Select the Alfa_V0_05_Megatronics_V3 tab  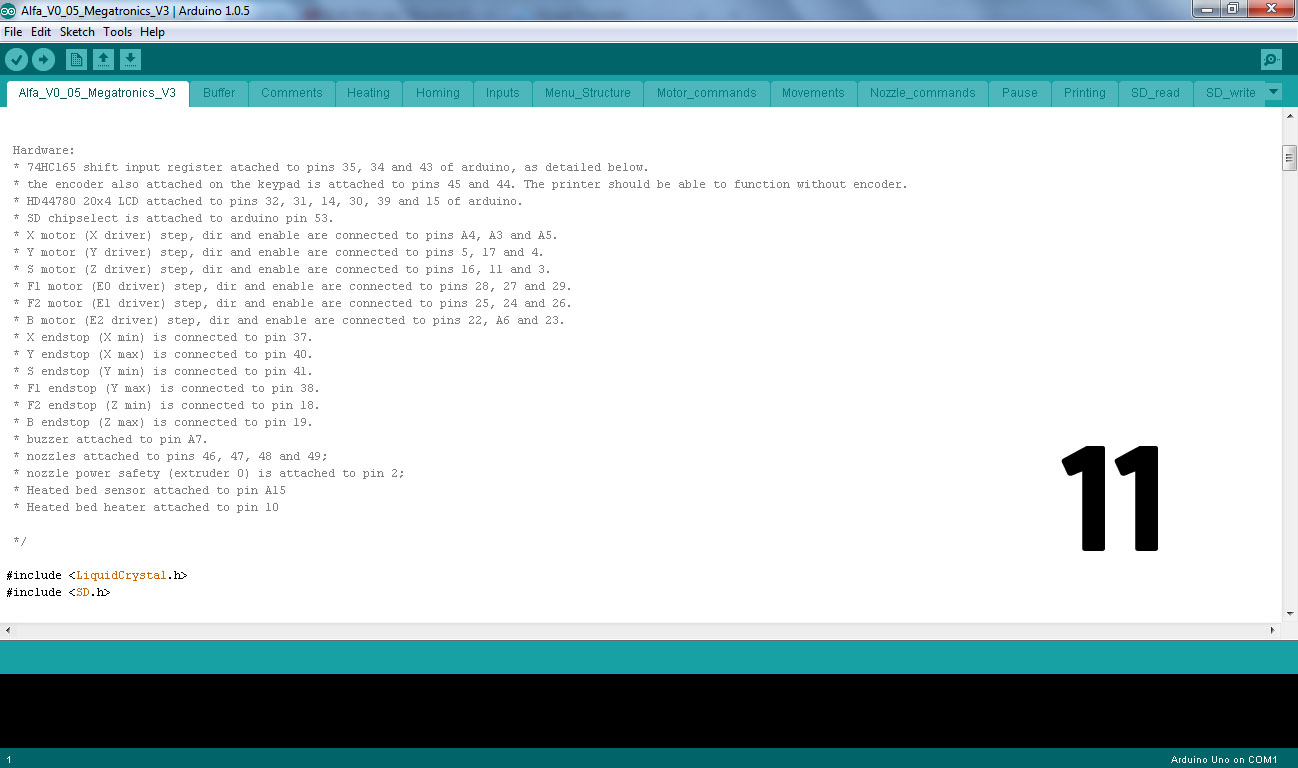coord(97,93)
